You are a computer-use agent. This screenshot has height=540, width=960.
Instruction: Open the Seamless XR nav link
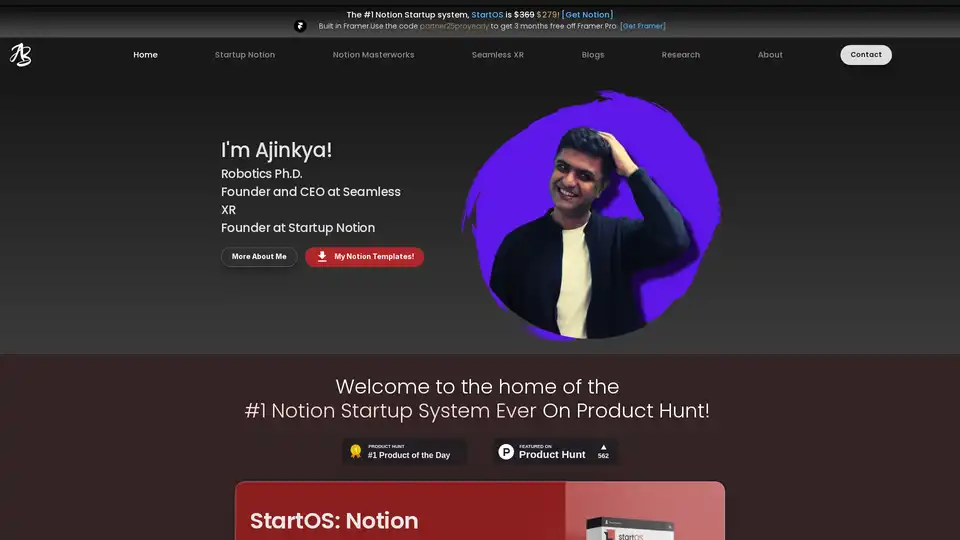point(498,54)
